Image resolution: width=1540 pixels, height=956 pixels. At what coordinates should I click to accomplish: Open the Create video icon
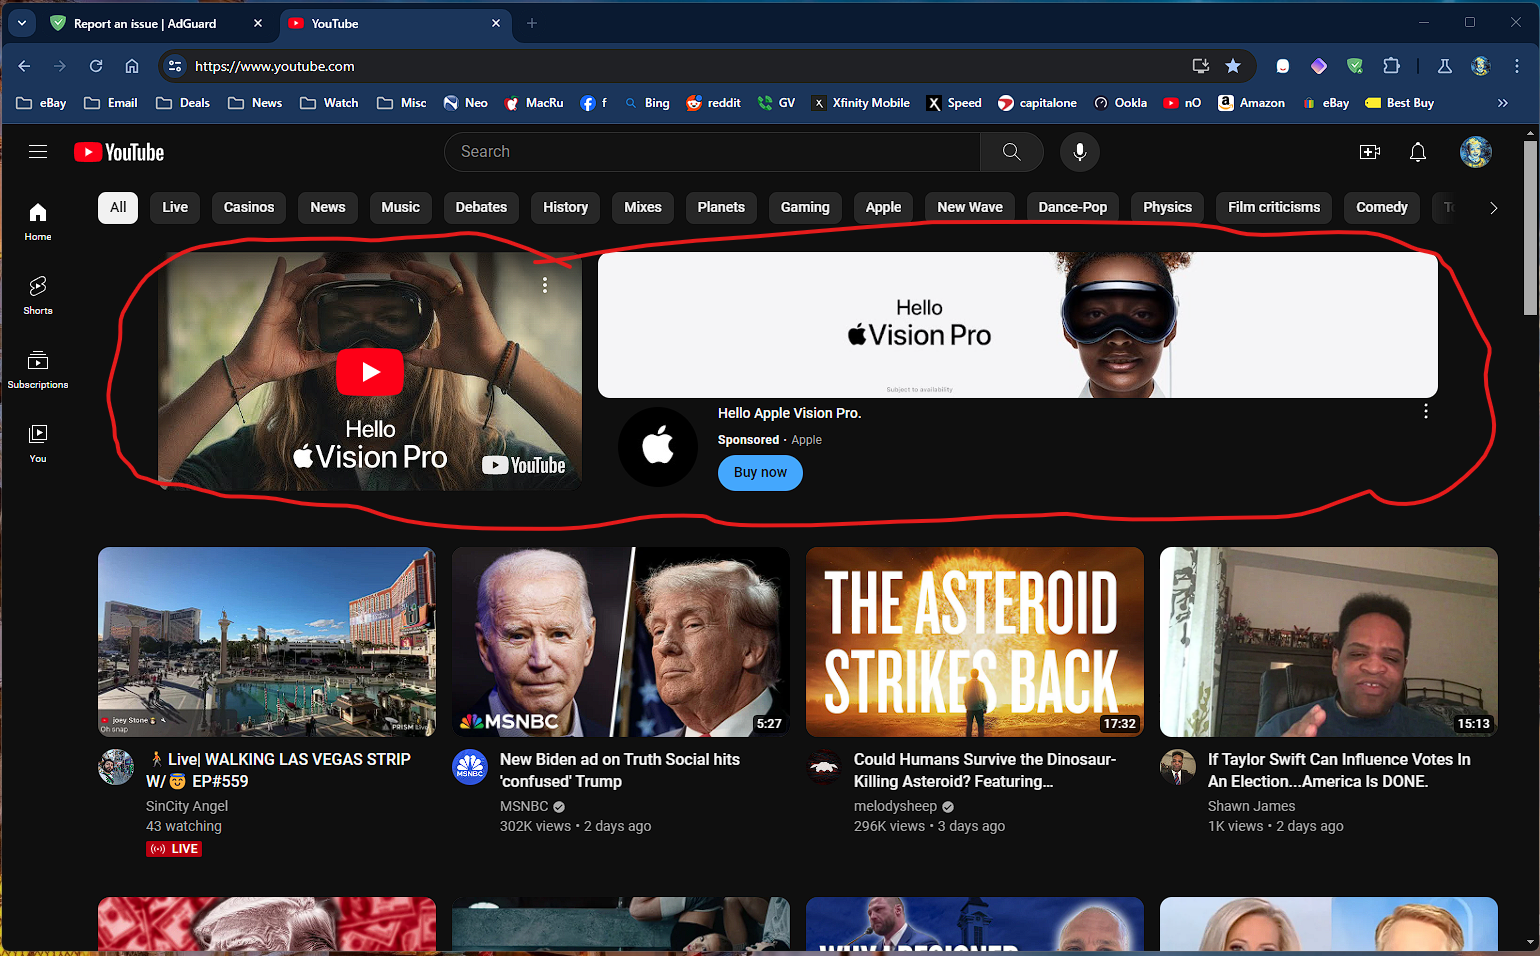point(1369,152)
